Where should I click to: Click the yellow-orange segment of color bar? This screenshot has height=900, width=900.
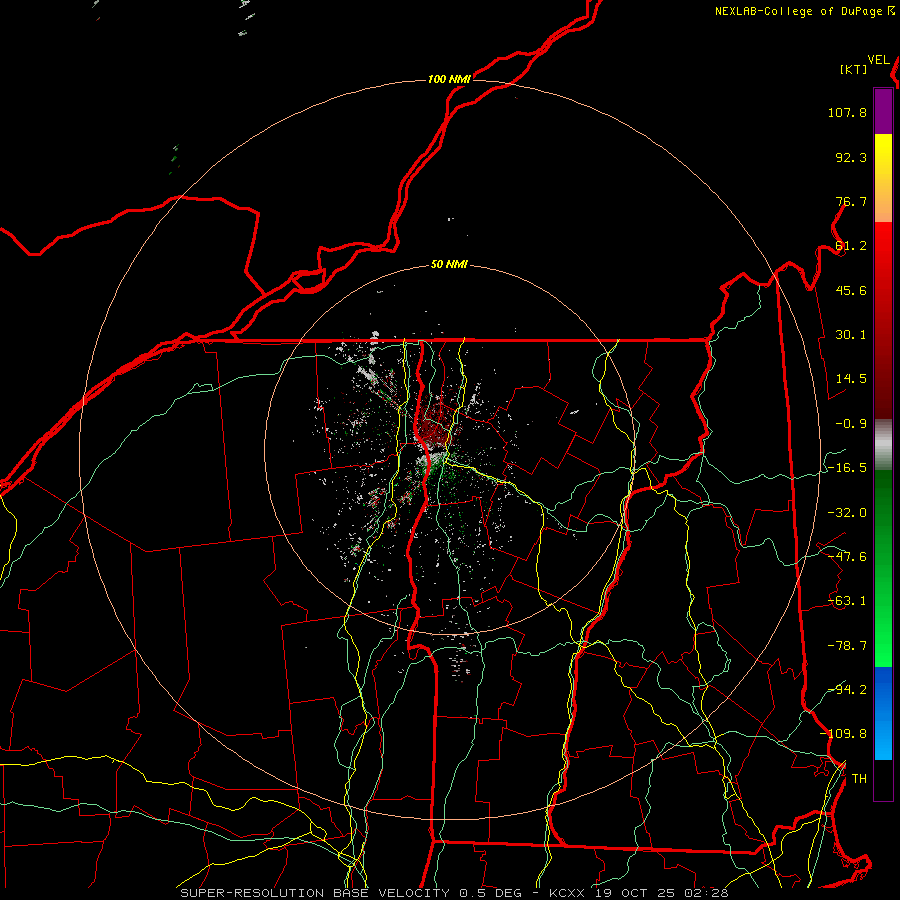(883, 178)
